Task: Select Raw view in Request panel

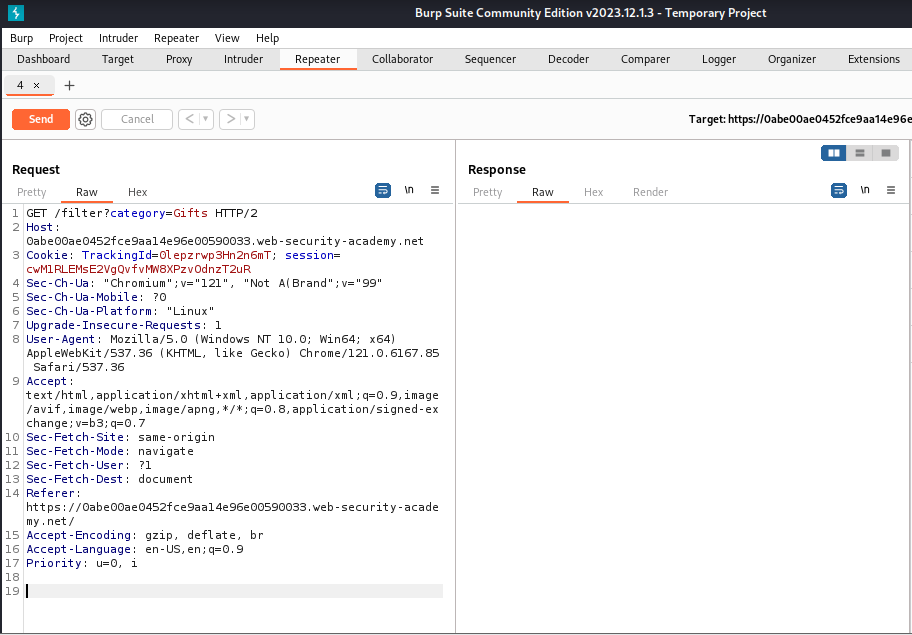Action: [87, 192]
